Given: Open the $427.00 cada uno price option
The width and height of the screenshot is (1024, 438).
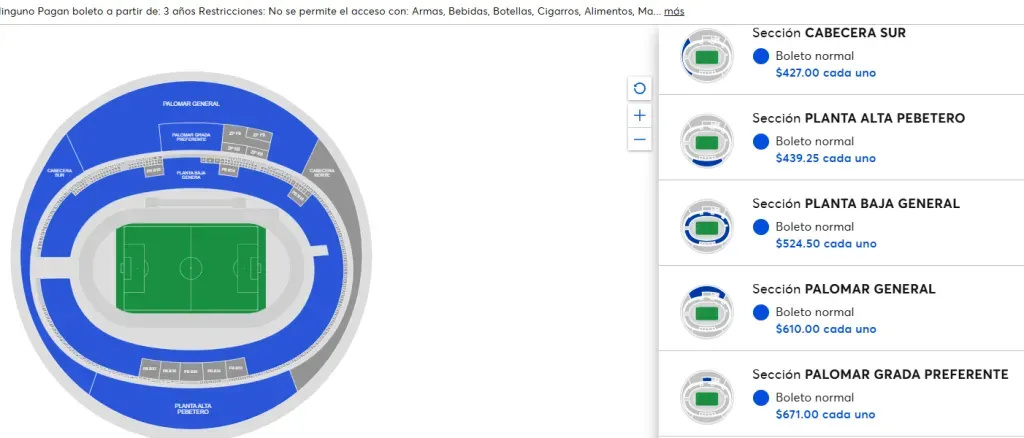Looking at the screenshot, I should coord(825,73).
